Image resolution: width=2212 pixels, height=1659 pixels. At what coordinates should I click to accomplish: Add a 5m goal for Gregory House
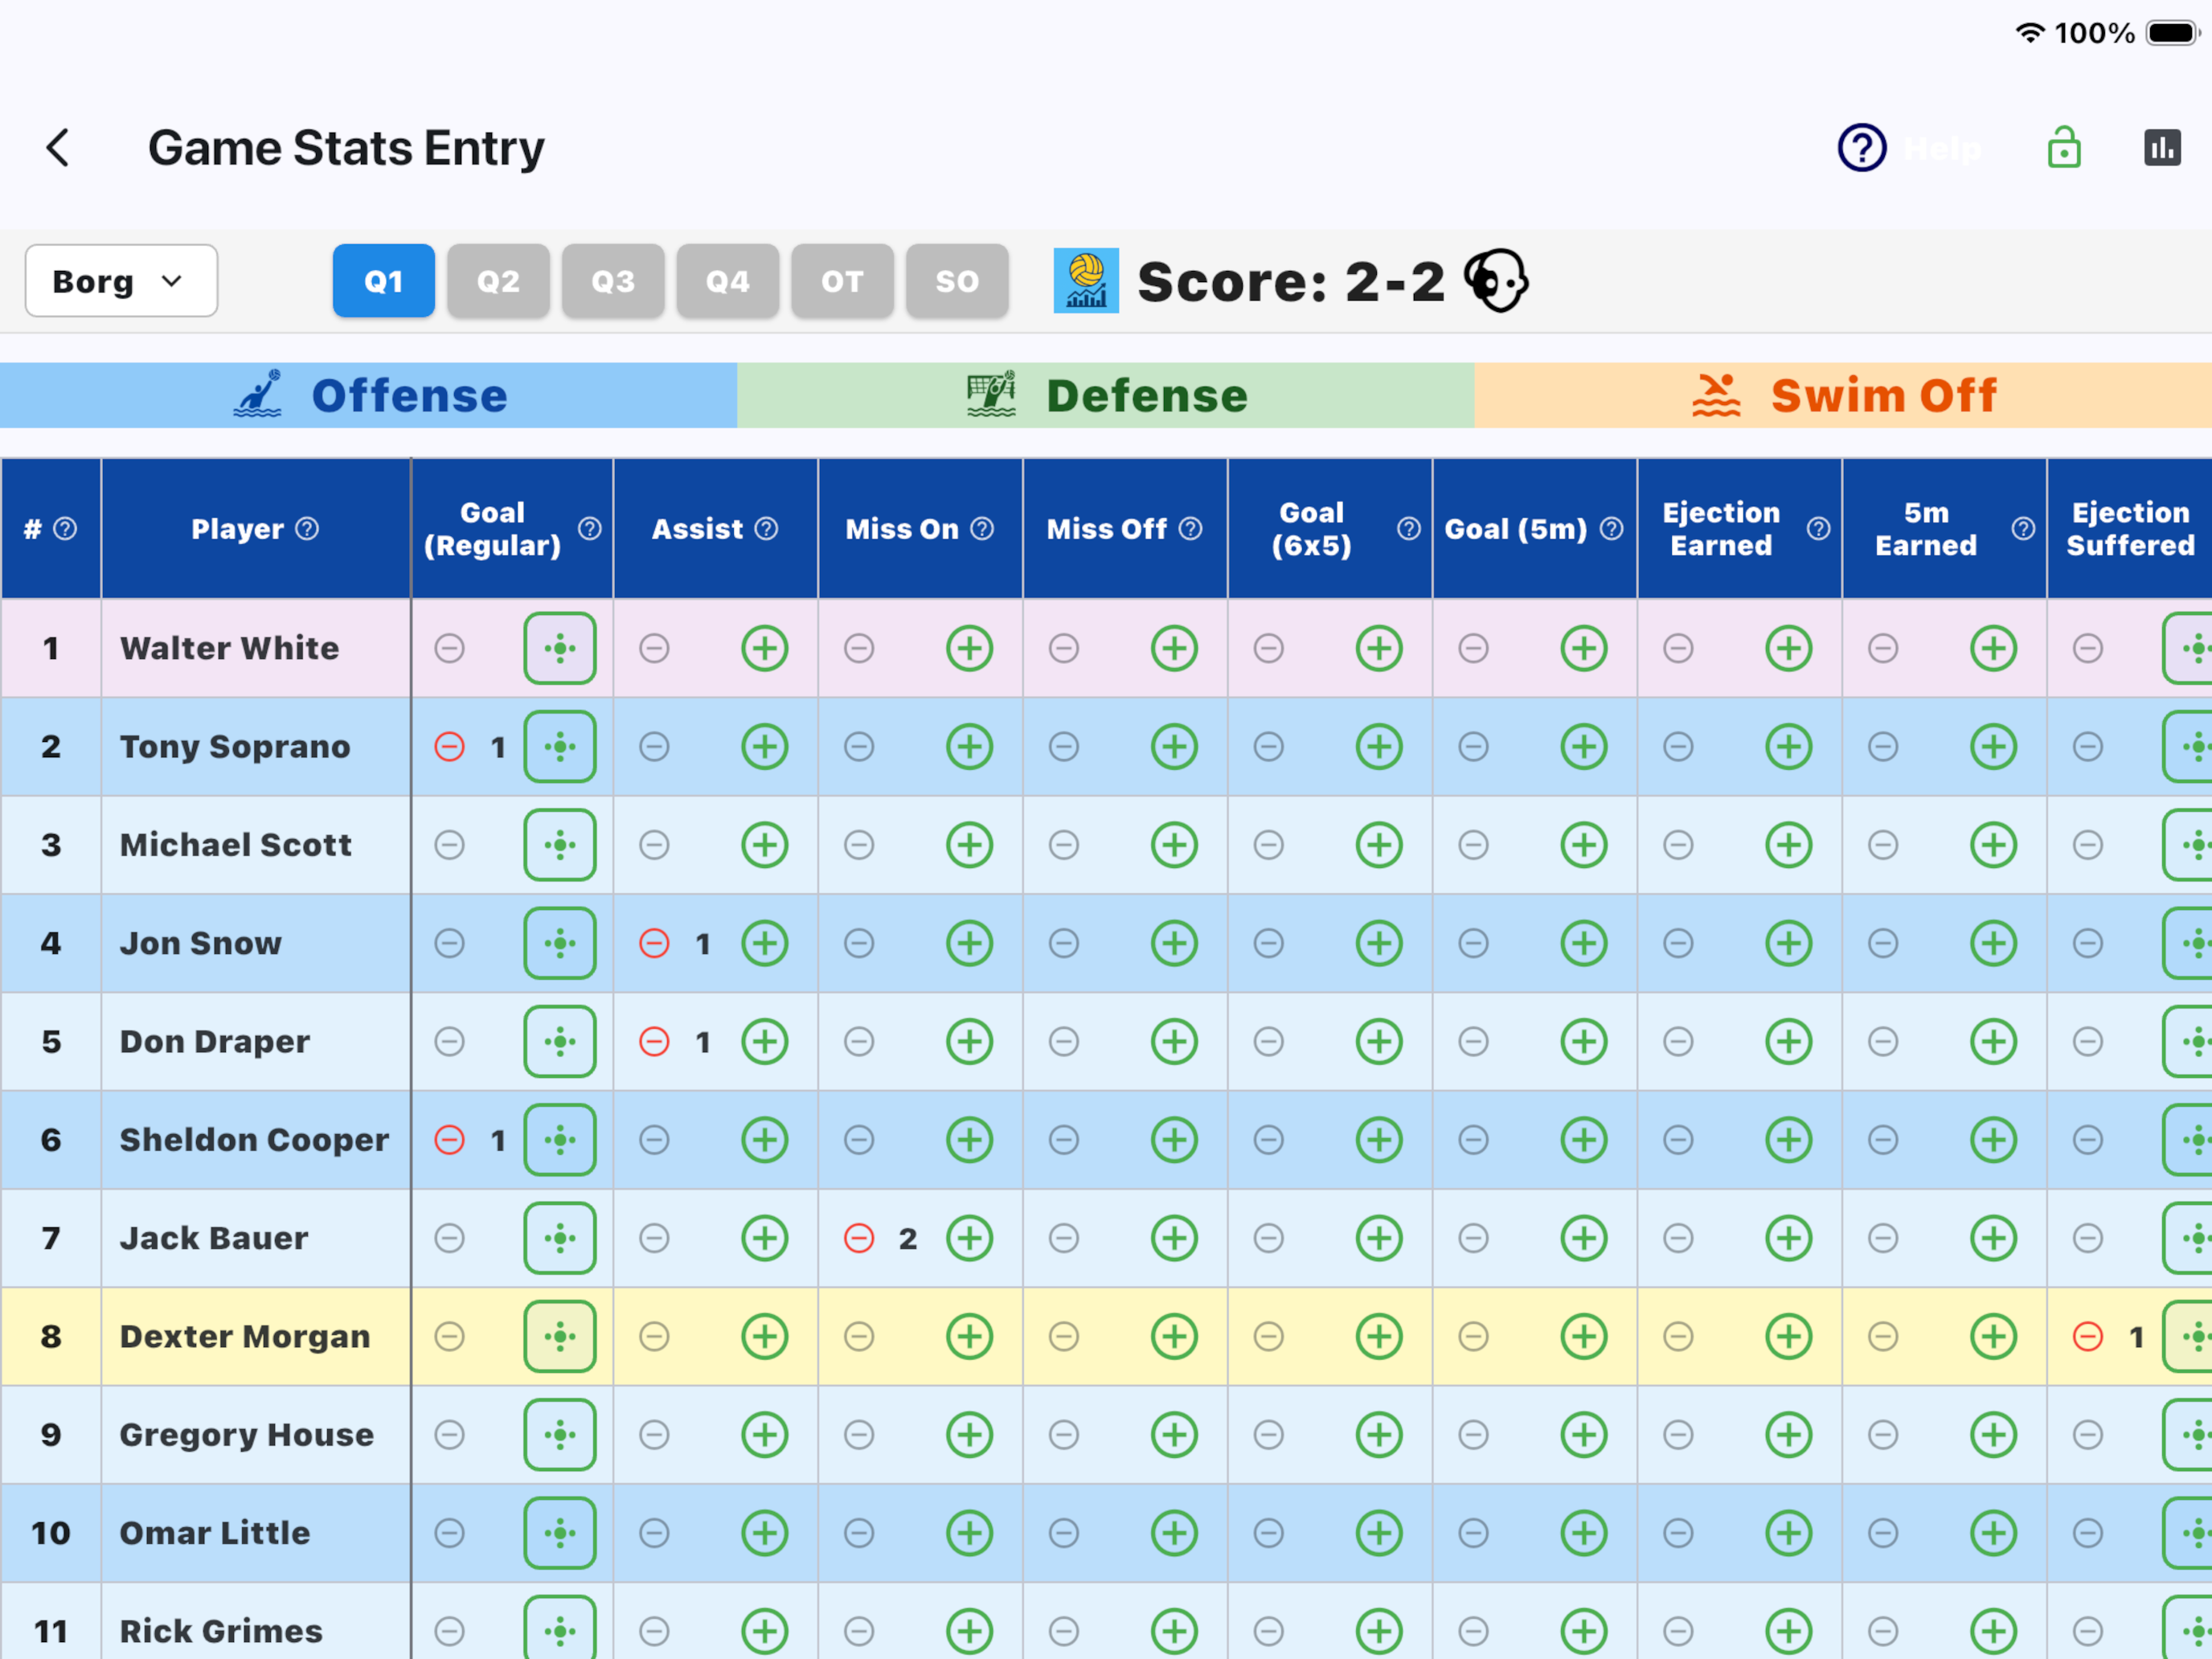click(x=1584, y=1435)
